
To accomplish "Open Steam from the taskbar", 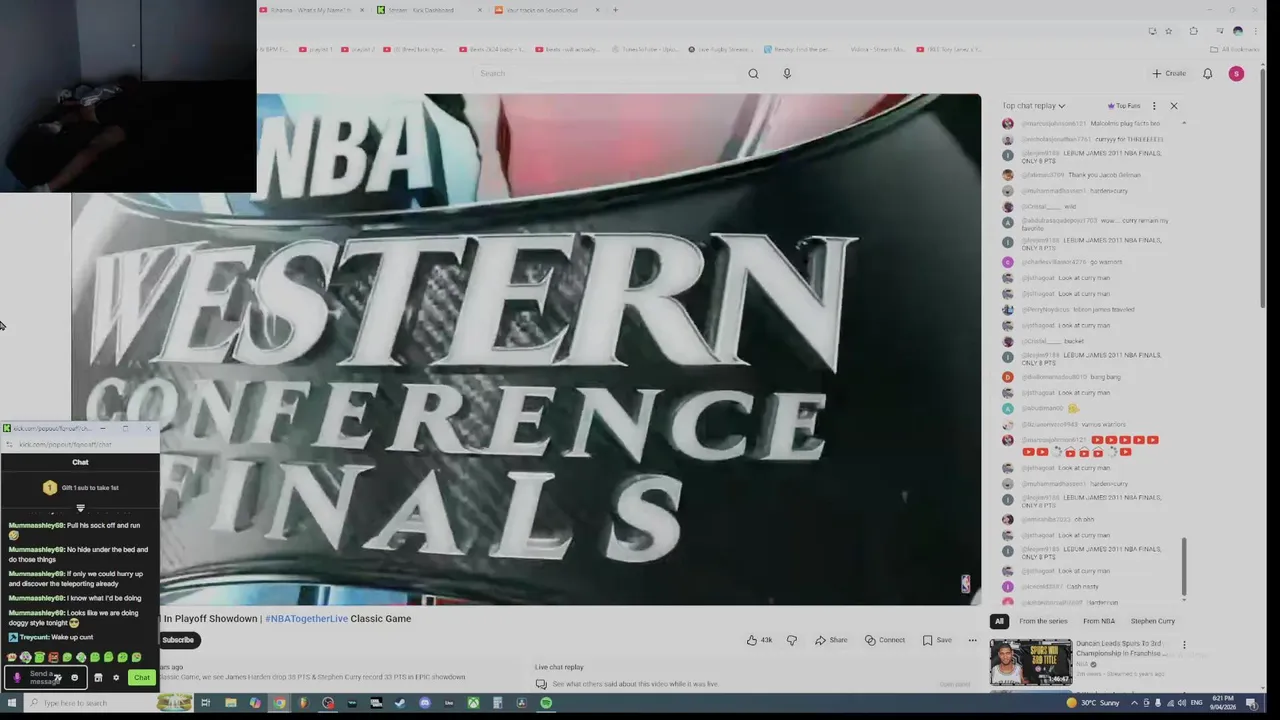I will (400, 703).
